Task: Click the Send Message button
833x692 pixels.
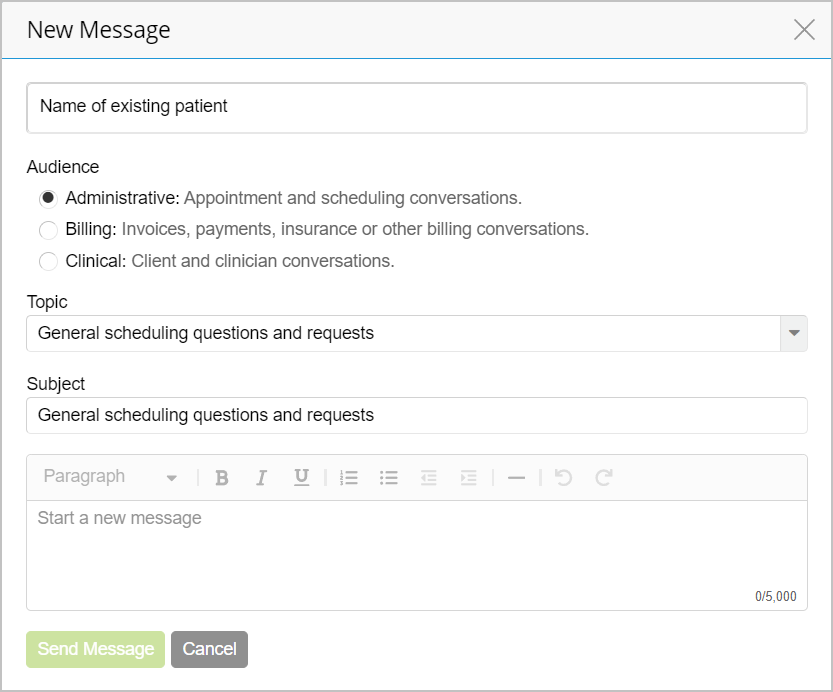Action: tap(95, 649)
